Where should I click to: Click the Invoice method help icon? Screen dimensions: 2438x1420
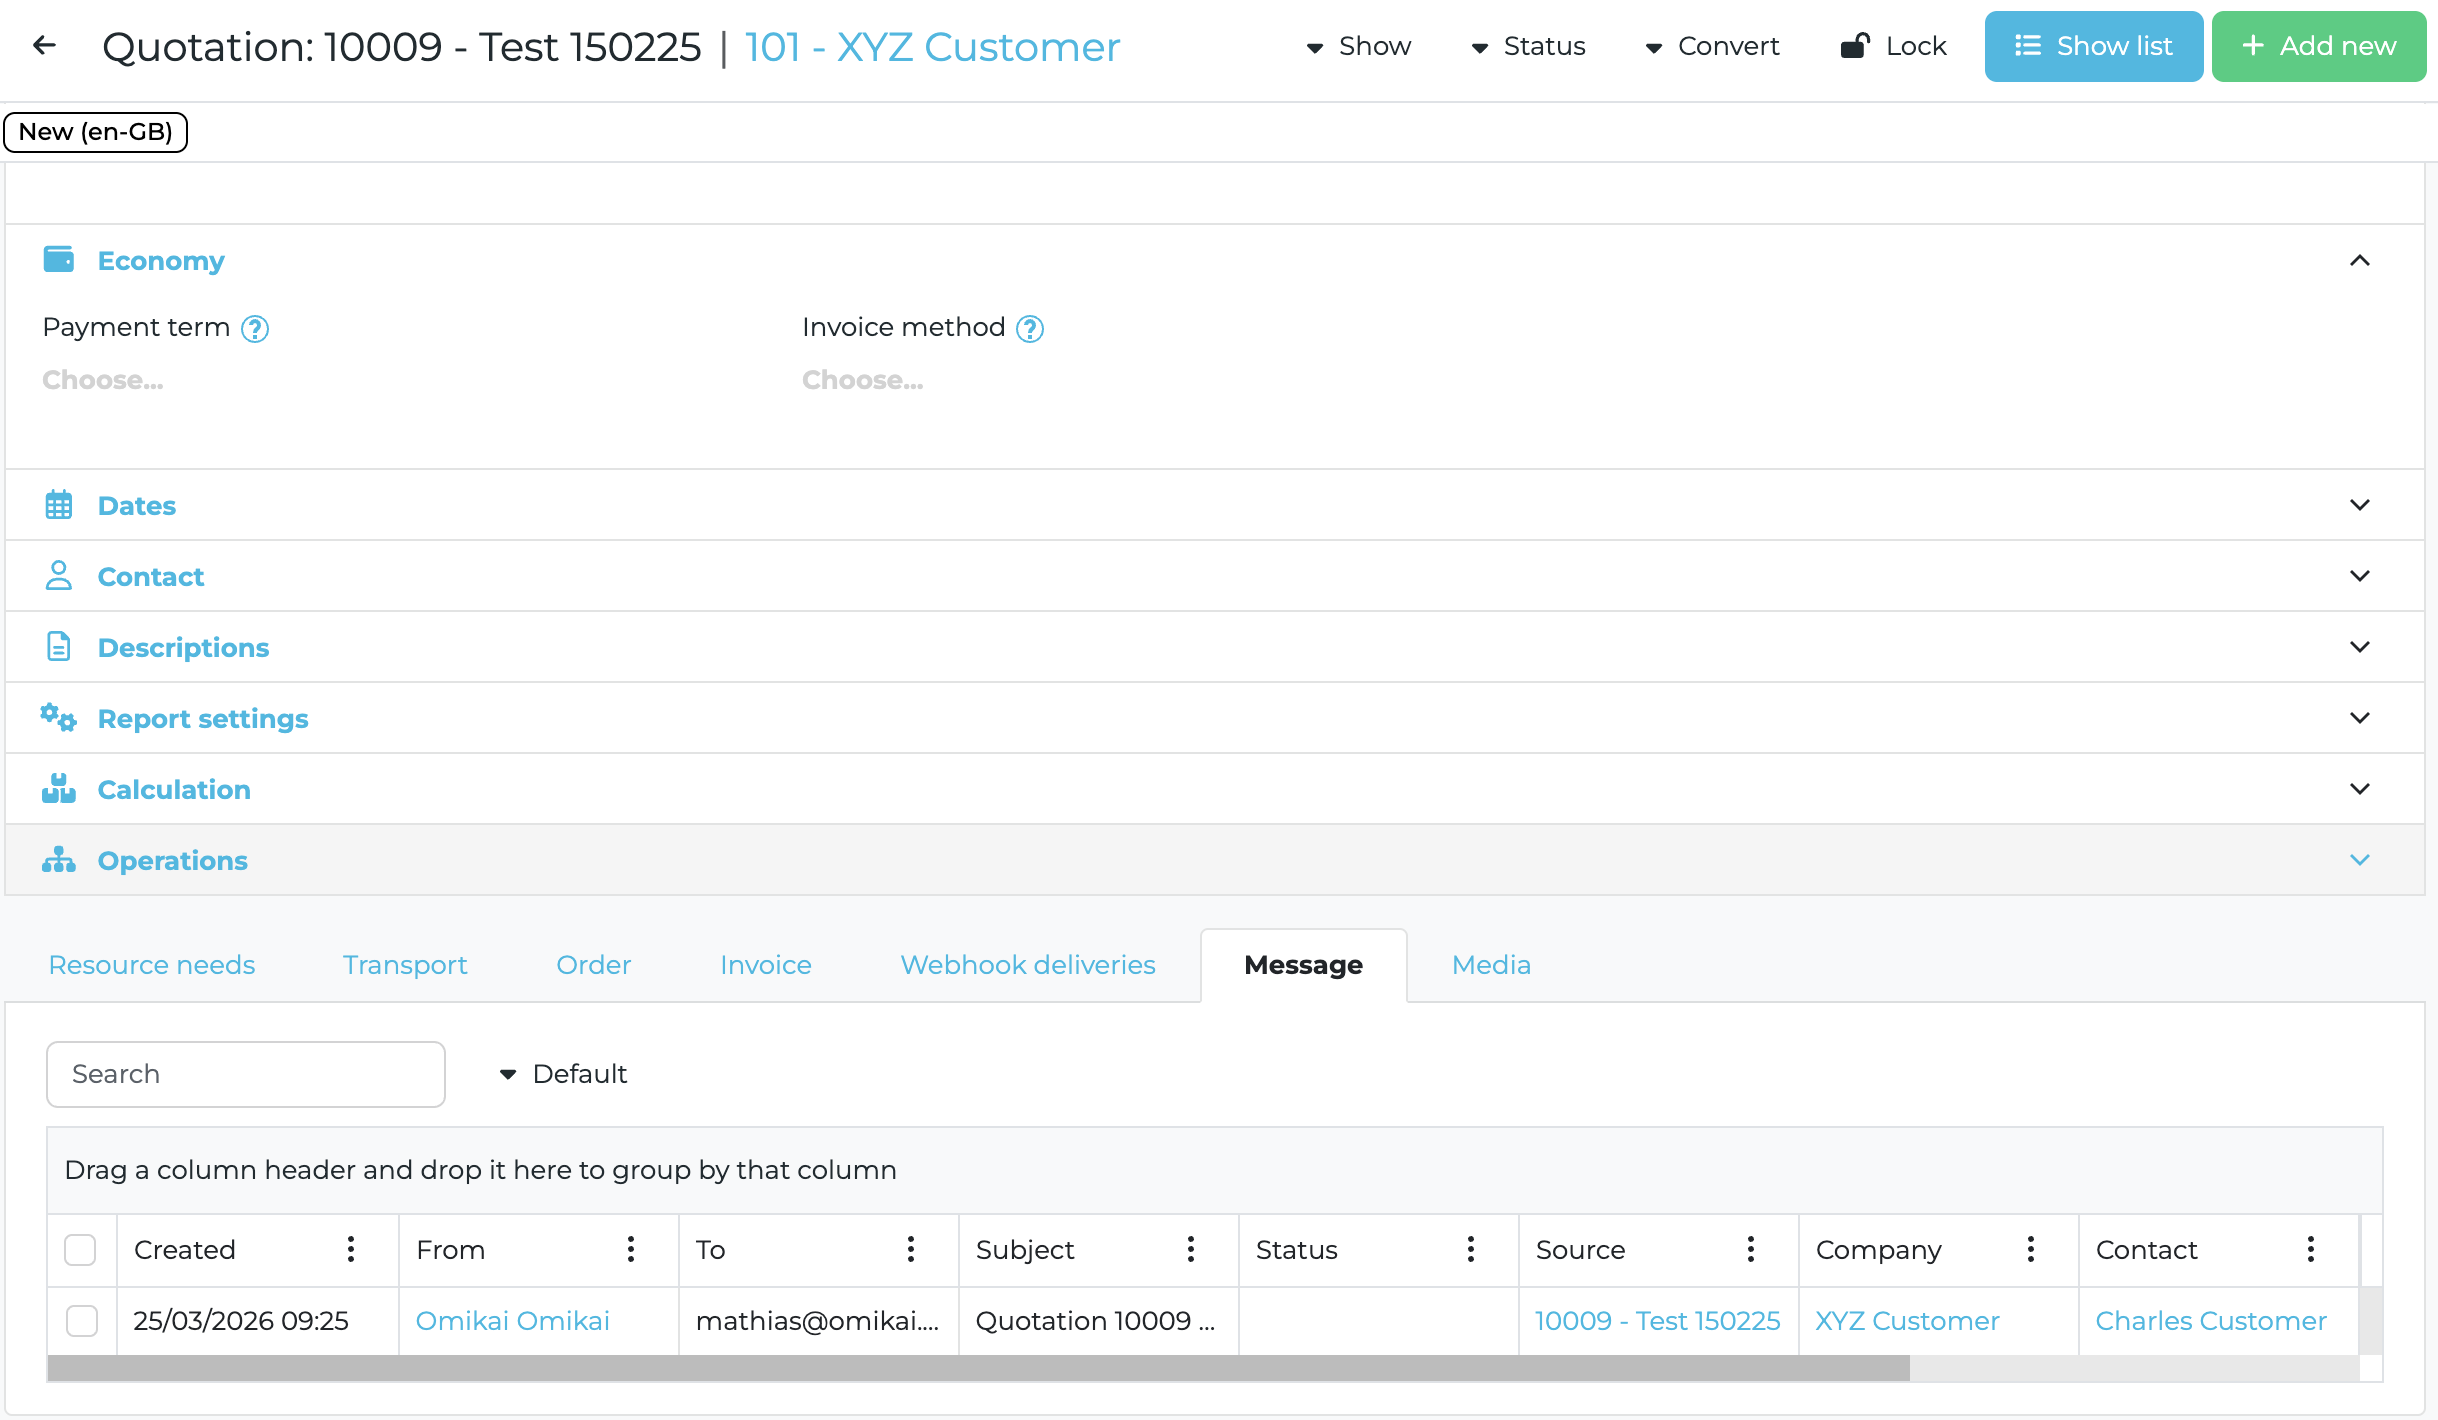coord(1030,329)
